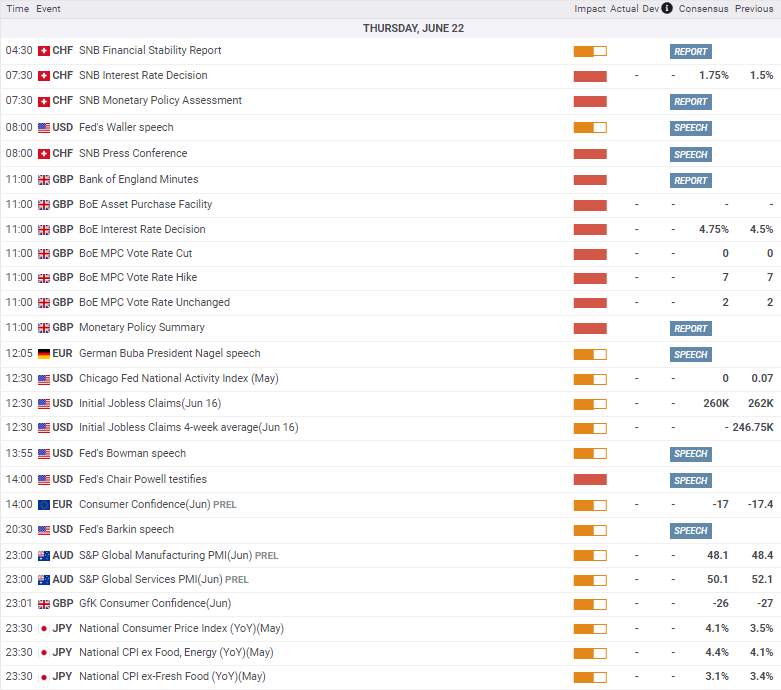Screen dimensions: 781x690
Task: Click UK flag on Bank of England Minutes
Action: click(44, 180)
